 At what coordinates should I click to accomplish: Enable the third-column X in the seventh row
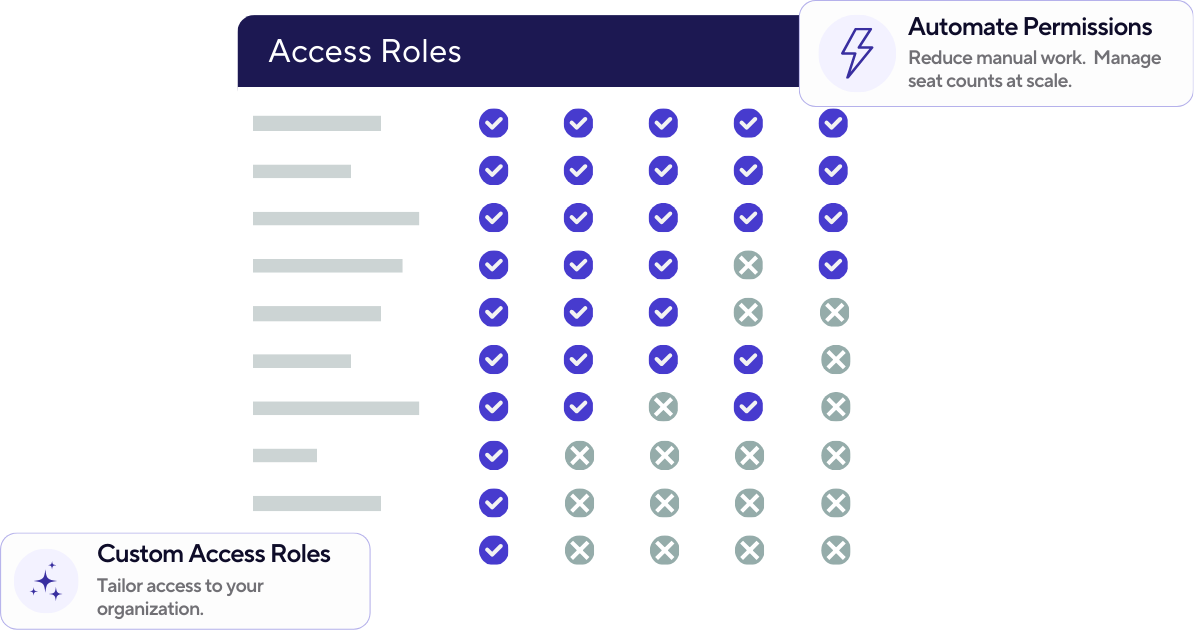pyautogui.click(x=663, y=407)
